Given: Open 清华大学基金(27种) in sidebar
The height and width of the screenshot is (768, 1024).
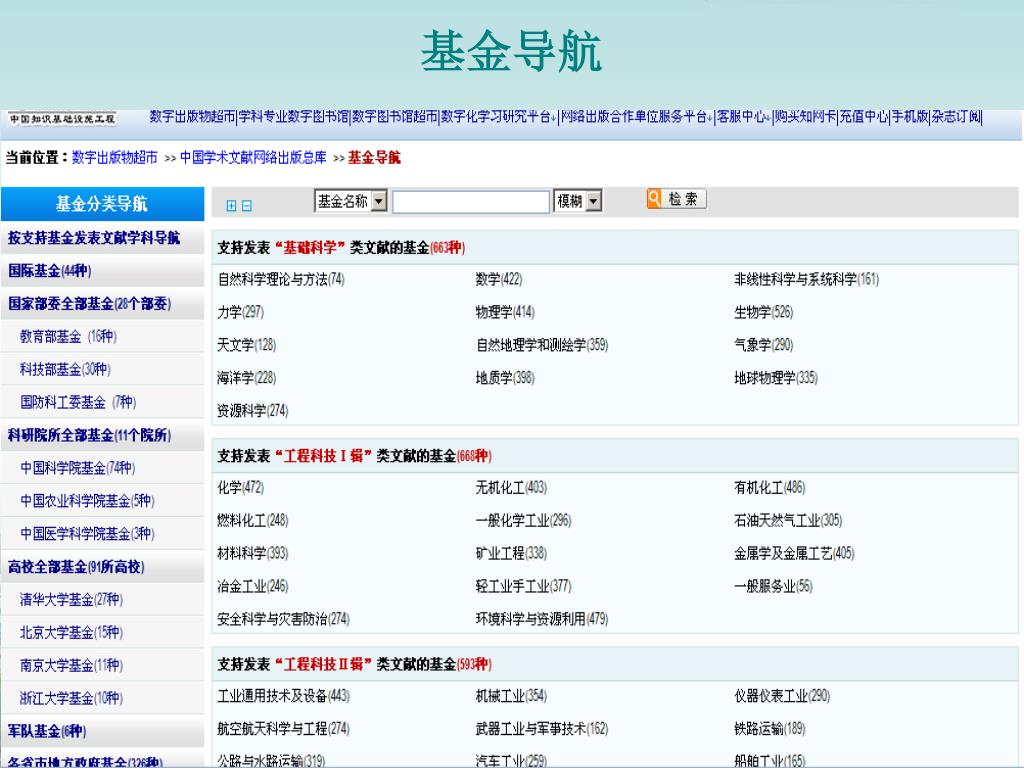Looking at the screenshot, I should 71,600.
